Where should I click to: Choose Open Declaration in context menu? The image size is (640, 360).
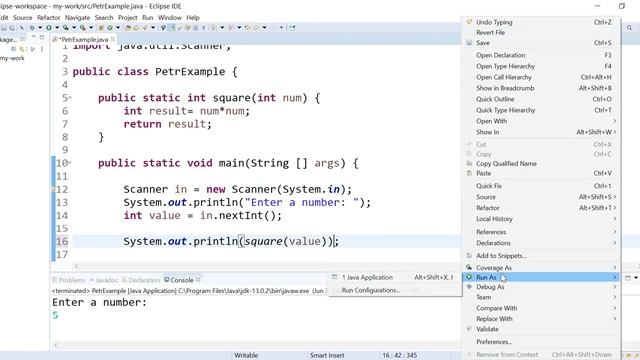pyautogui.click(x=542, y=55)
